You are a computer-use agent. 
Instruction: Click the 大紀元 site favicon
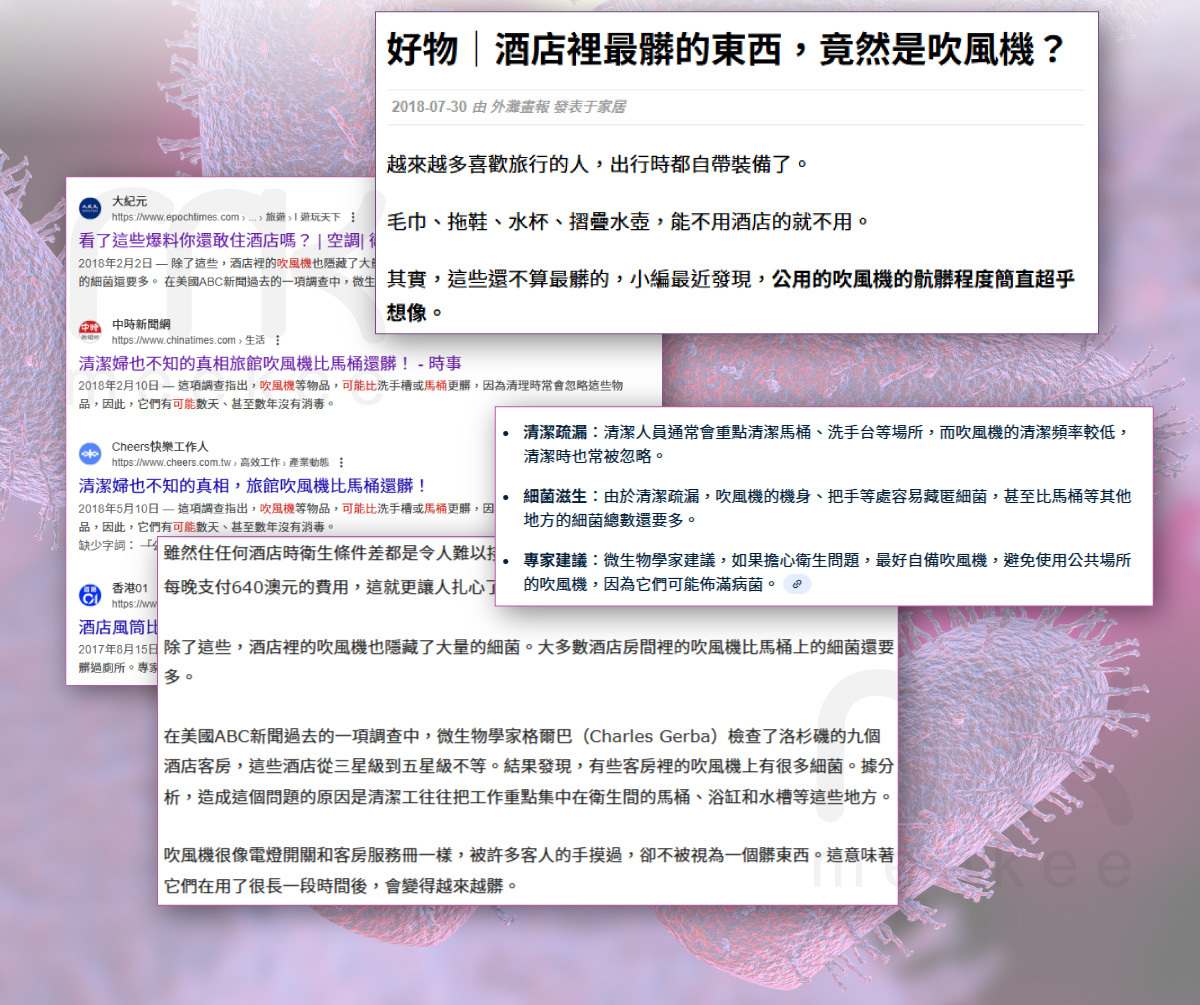(x=90, y=208)
